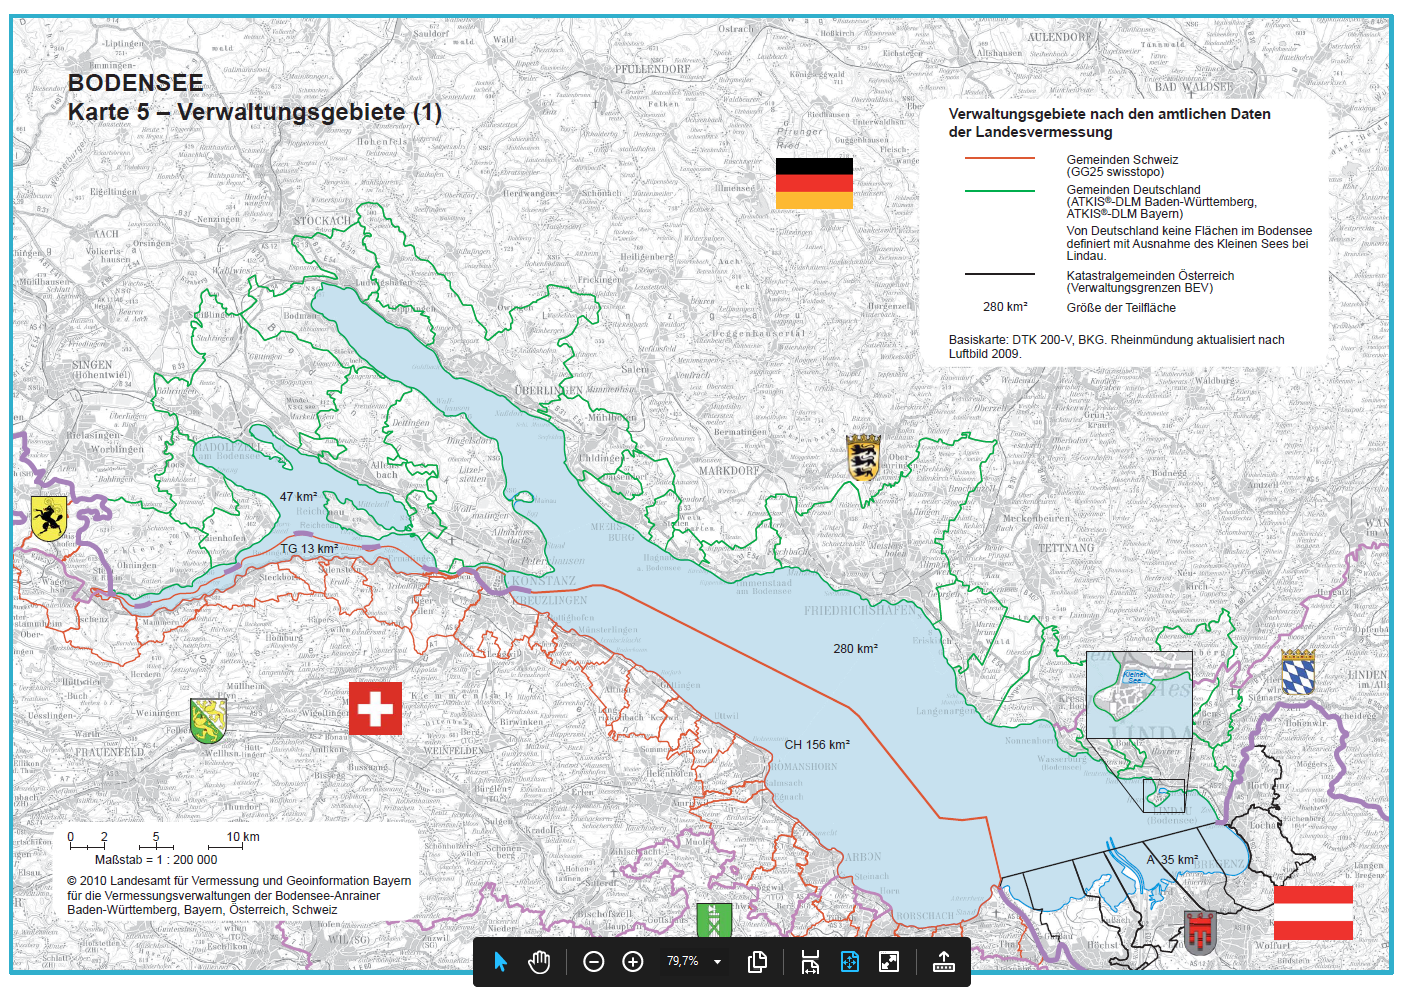The height and width of the screenshot is (991, 1401).
Task: Click the German flag on the map
Action: pyautogui.click(x=814, y=183)
